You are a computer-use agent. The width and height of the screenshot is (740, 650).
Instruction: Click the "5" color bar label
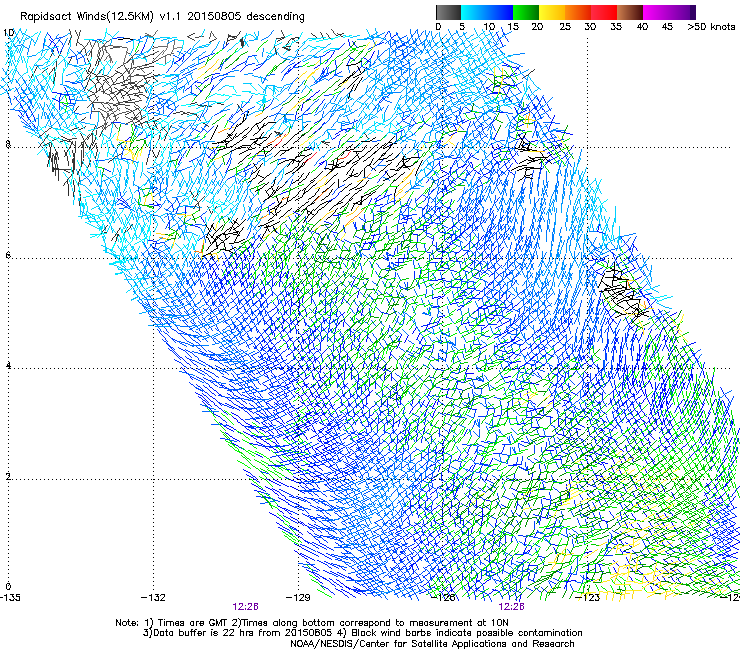(x=462, y=27)
